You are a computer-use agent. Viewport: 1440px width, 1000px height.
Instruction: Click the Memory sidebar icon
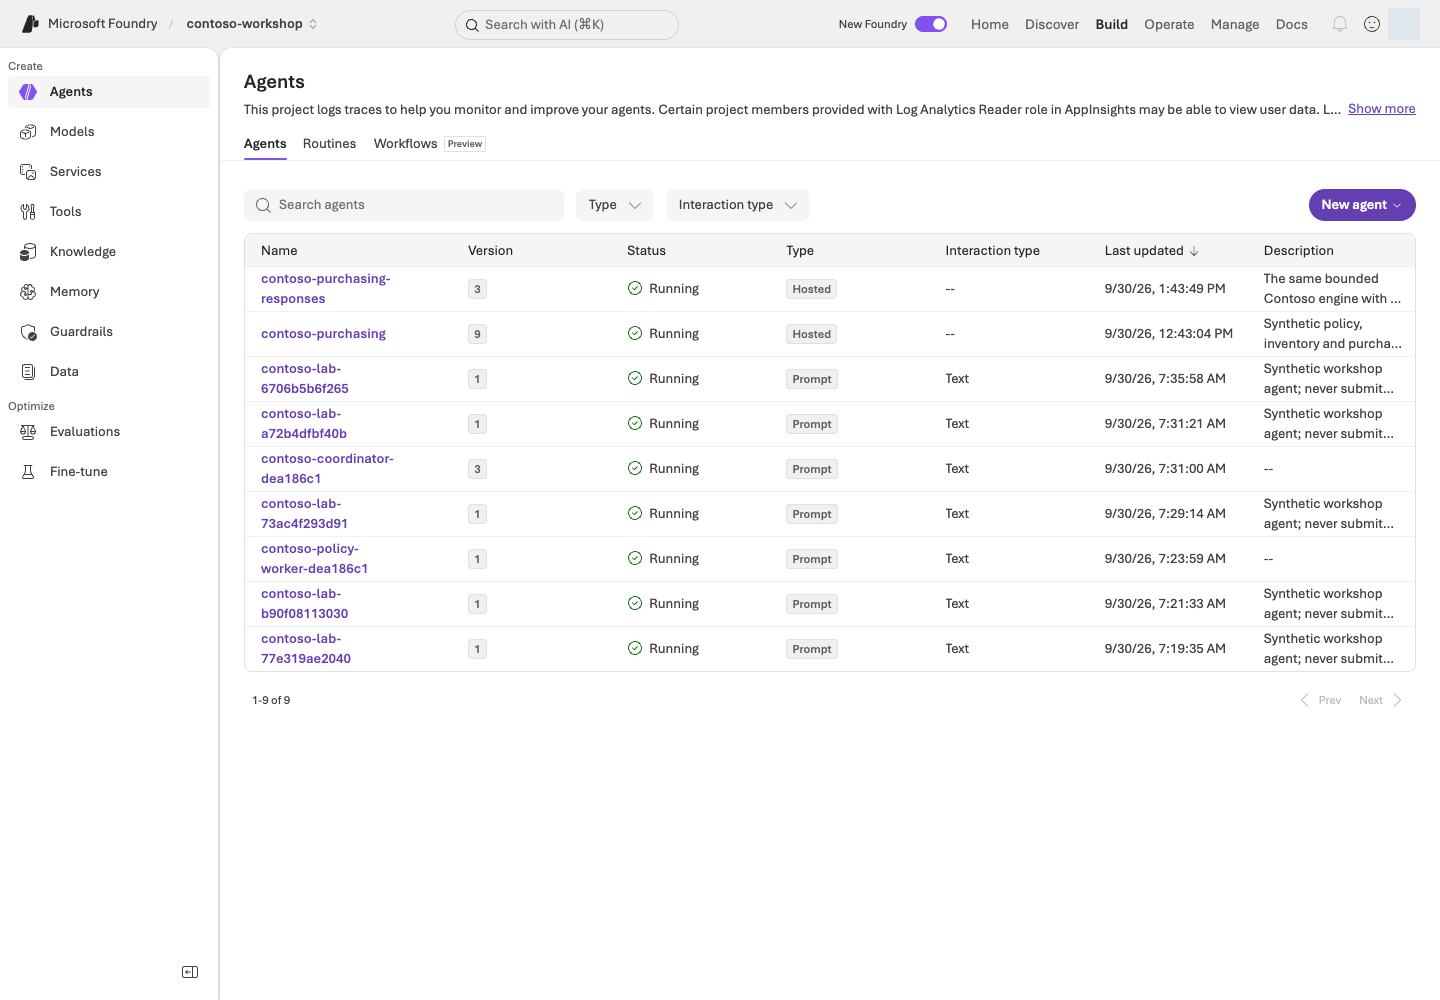28,292
